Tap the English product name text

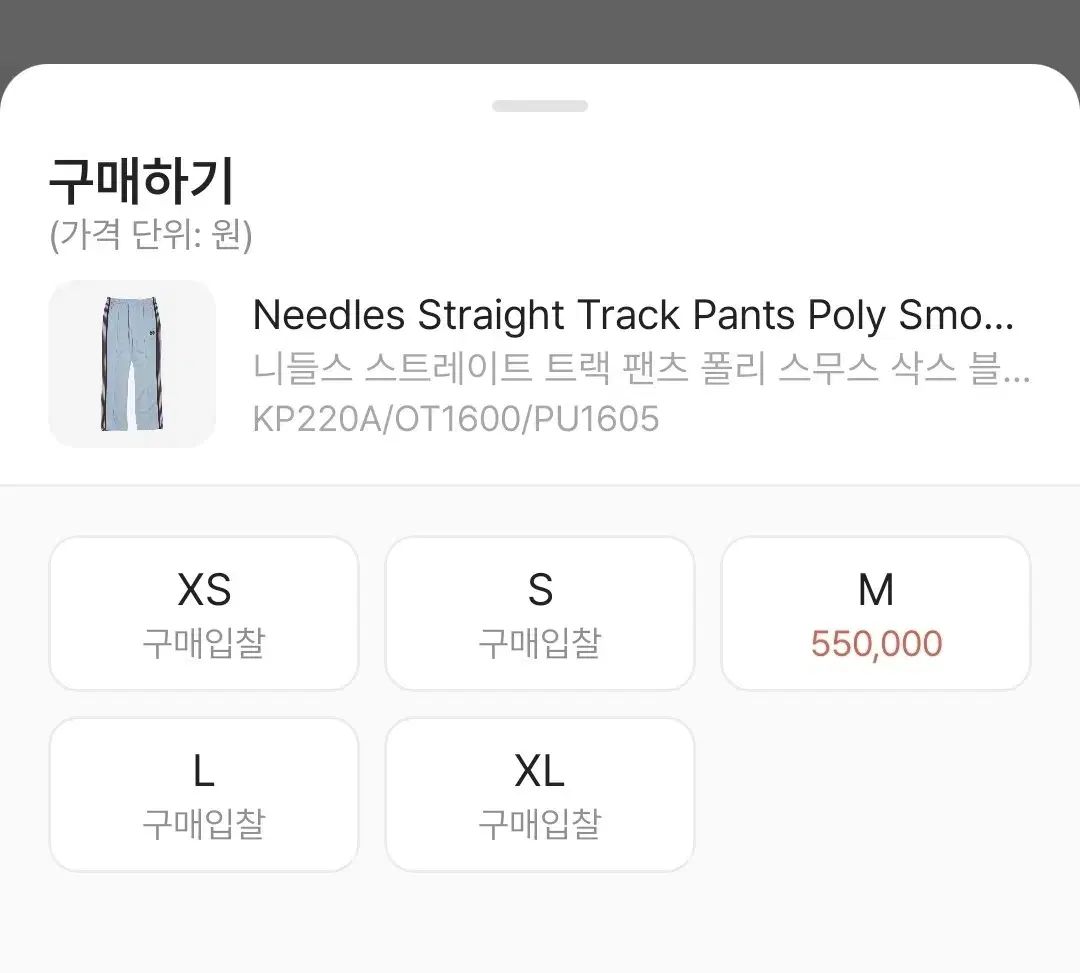633,316
